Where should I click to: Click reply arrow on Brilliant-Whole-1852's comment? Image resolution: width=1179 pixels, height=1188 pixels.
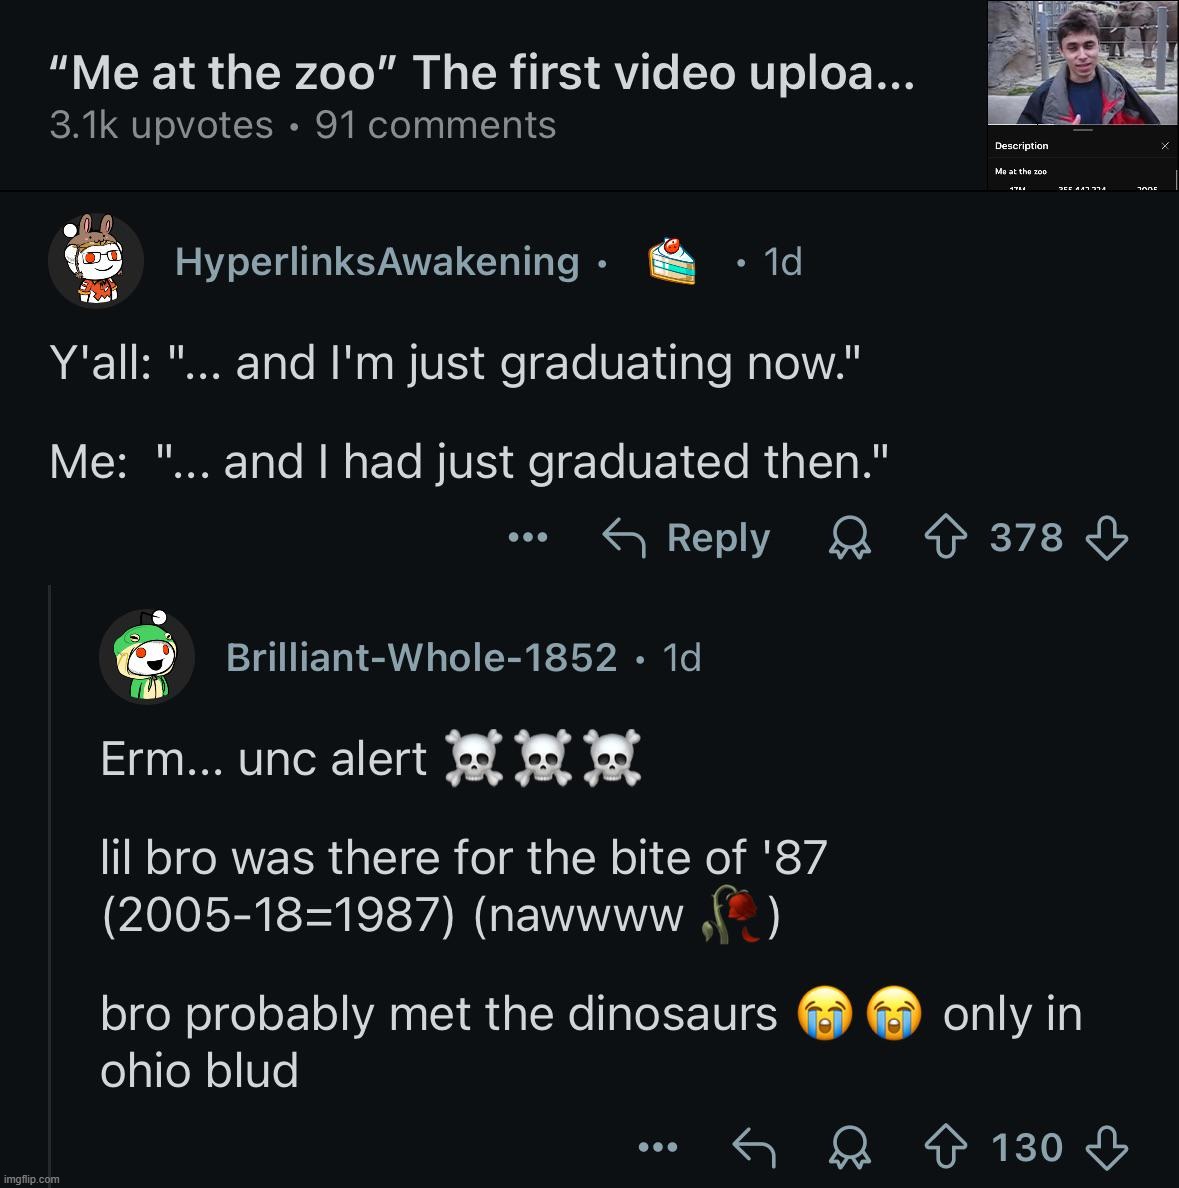[x=755, y=1147]
